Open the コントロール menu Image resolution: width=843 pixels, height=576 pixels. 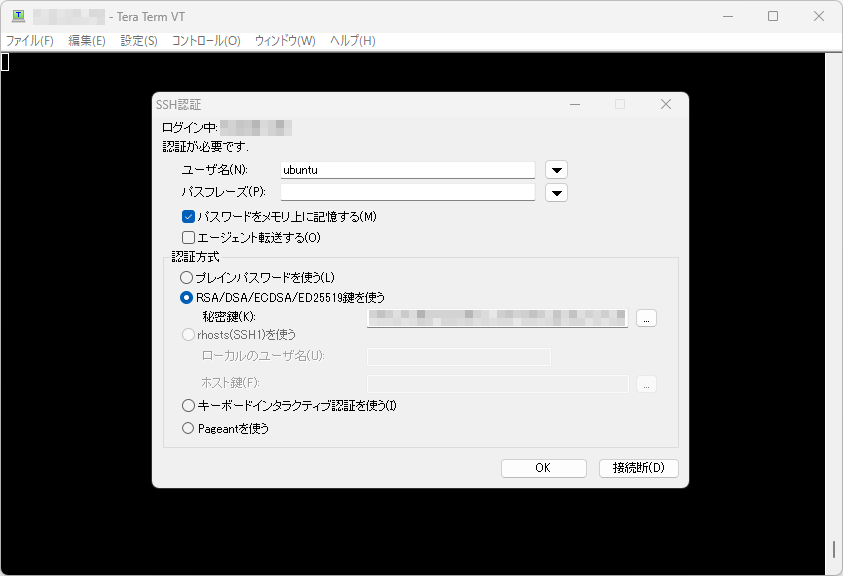tap(197, 41)
